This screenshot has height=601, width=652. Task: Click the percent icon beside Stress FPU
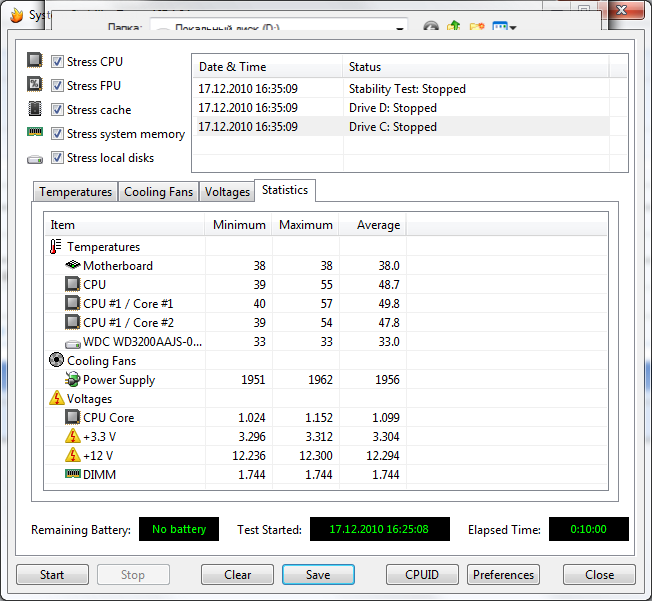pos(35,84)
